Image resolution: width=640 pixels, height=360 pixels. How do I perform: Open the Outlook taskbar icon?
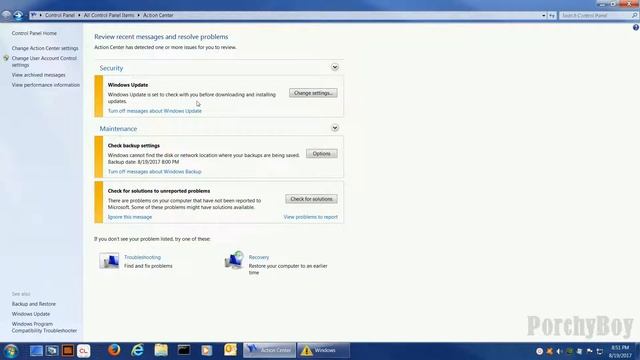pyautogui.click(x=230, y=350)
